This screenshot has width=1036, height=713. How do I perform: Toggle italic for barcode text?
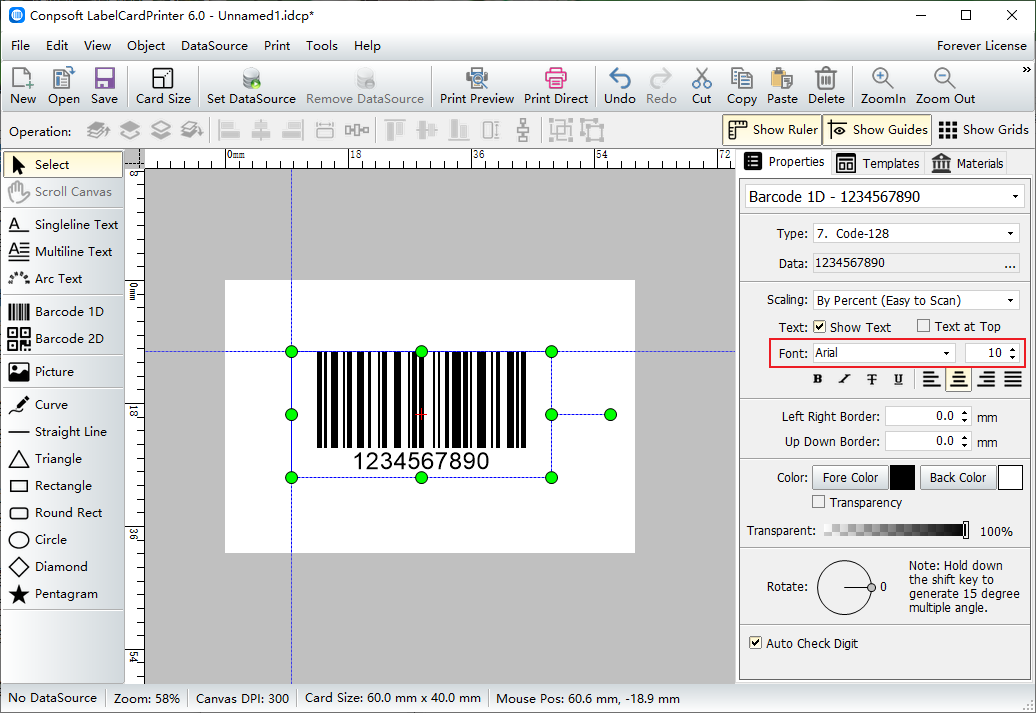click(844, 379)
